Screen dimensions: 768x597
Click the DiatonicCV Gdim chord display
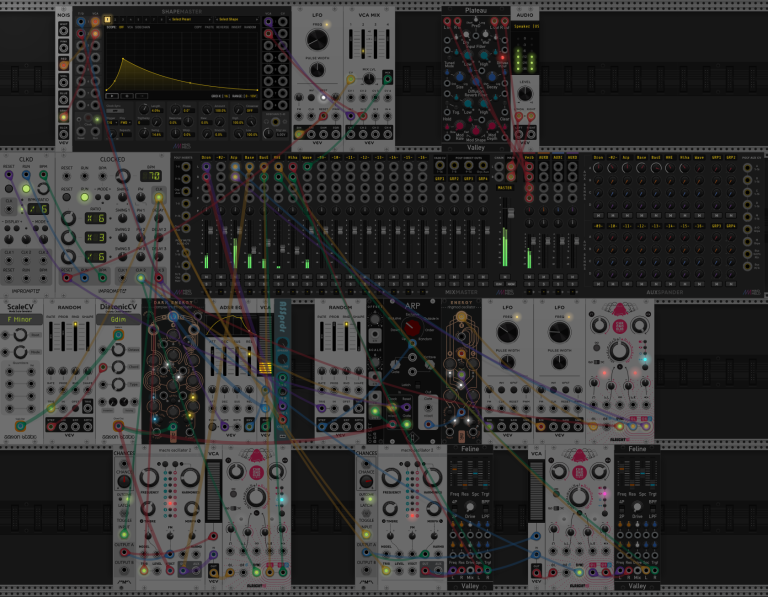tap(118, 319)
